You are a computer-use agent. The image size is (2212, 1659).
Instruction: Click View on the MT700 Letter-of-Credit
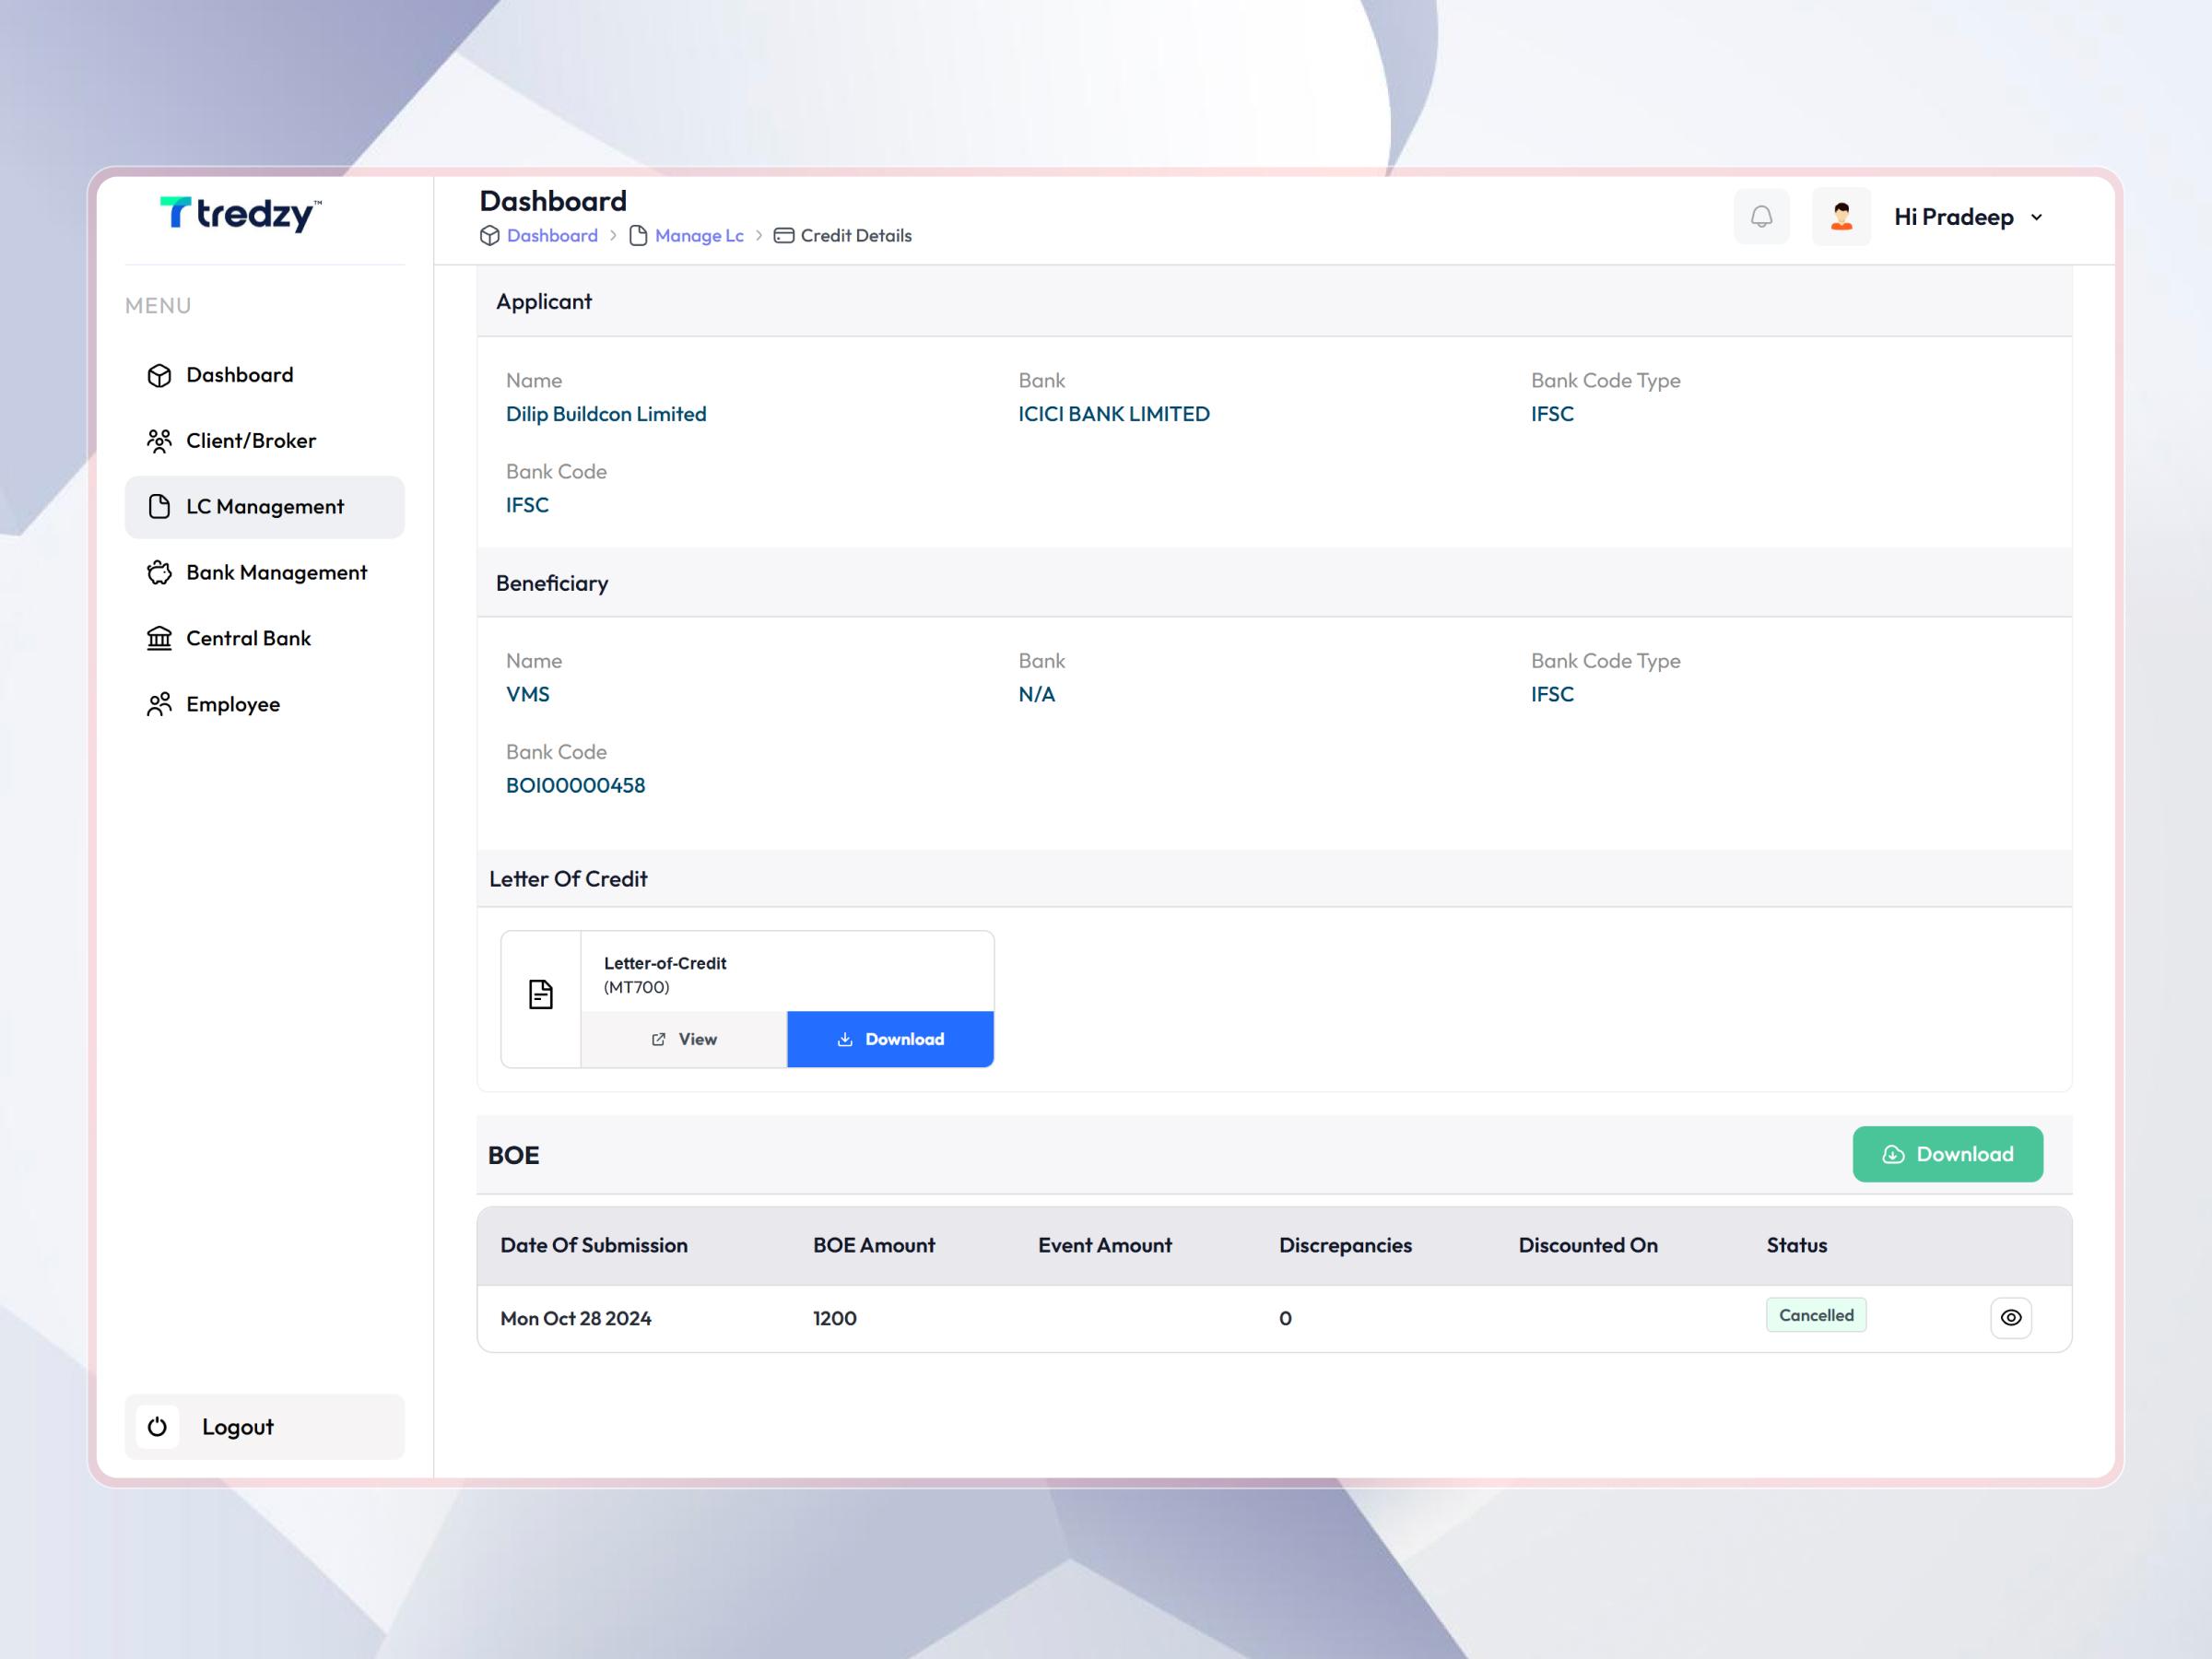click(x=683, y=1039)
